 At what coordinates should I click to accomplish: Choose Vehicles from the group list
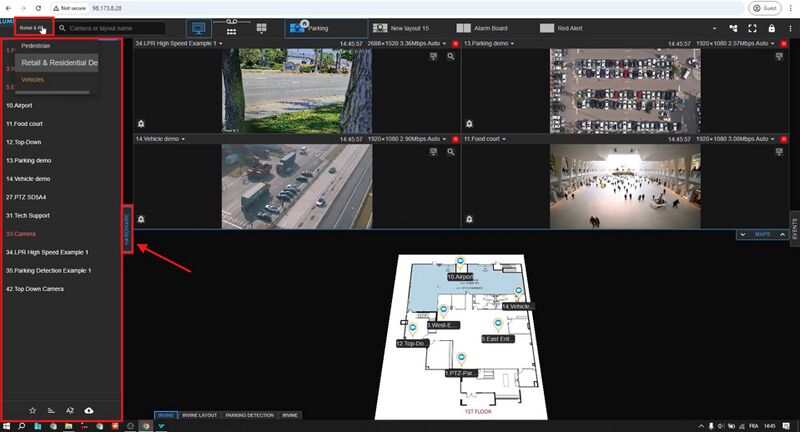(33, 79)
